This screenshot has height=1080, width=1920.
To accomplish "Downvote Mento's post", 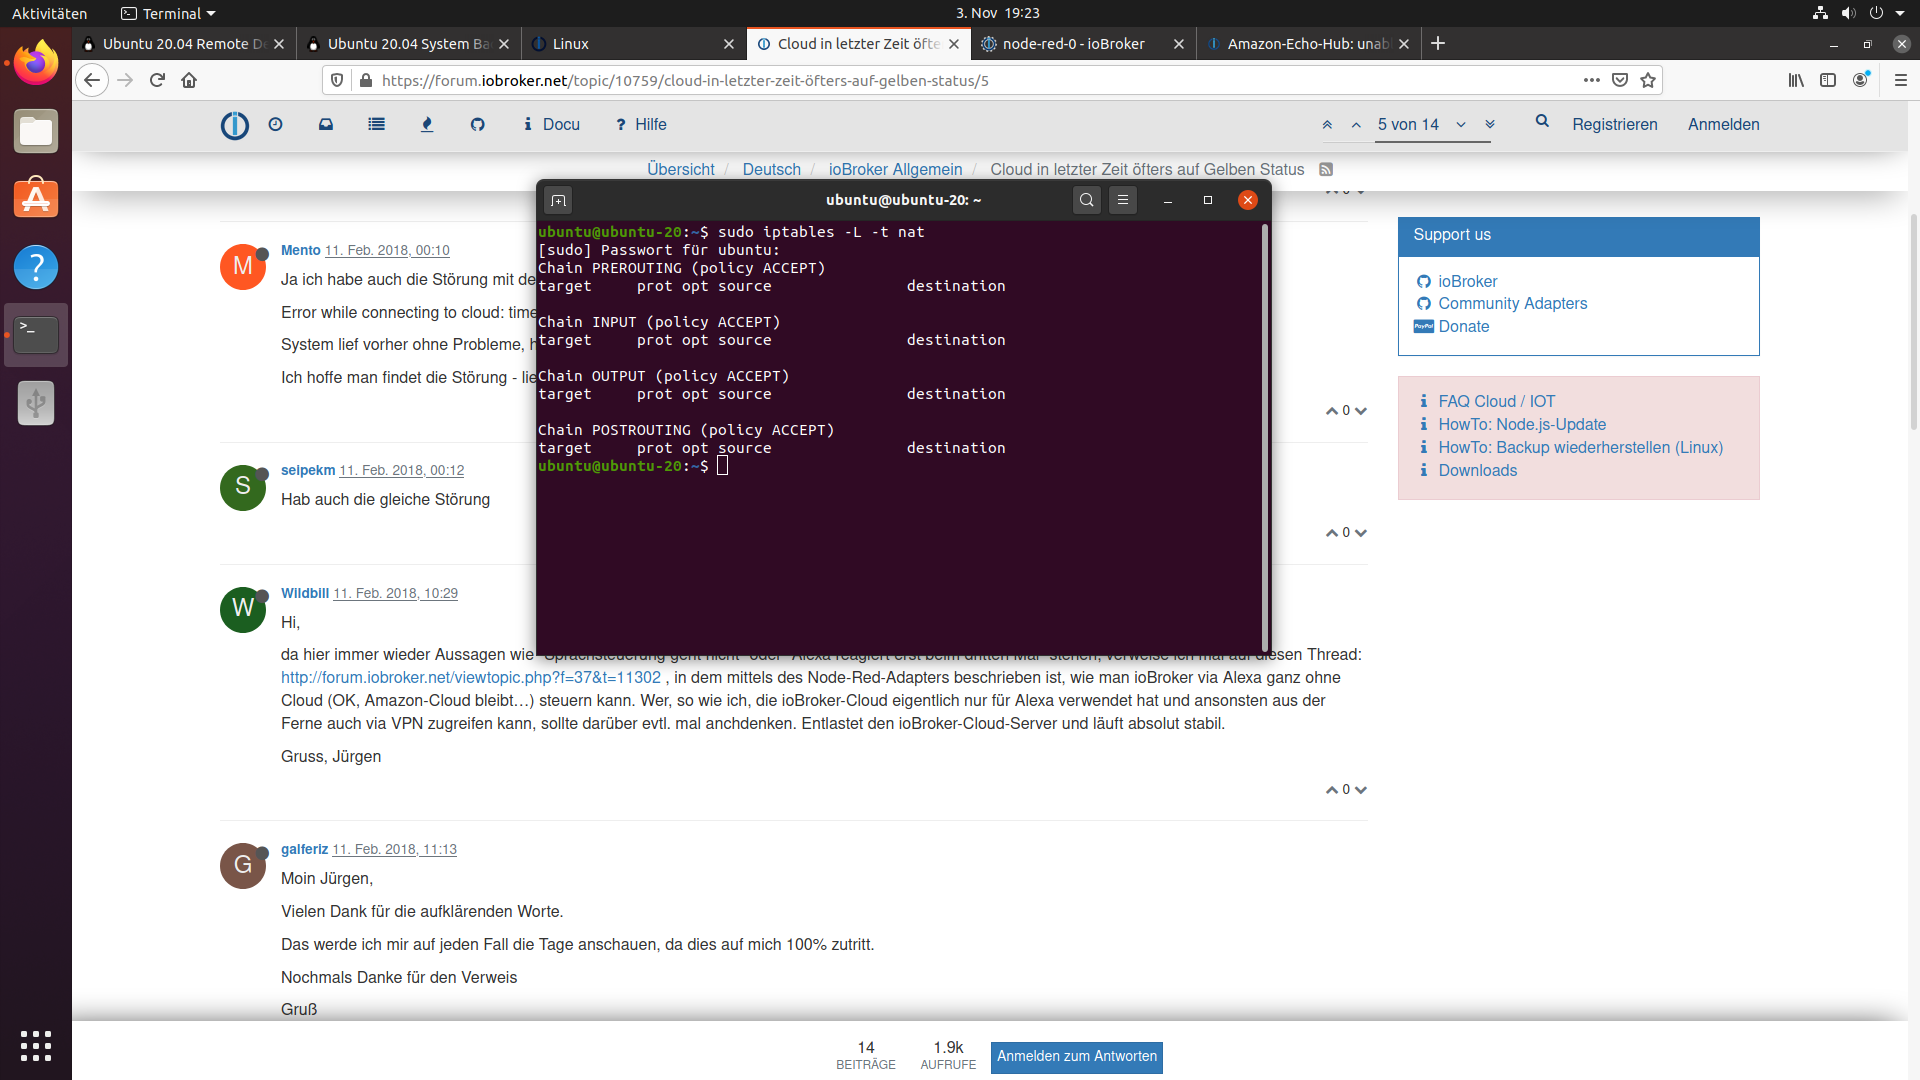I will [x=1360, y=411].
